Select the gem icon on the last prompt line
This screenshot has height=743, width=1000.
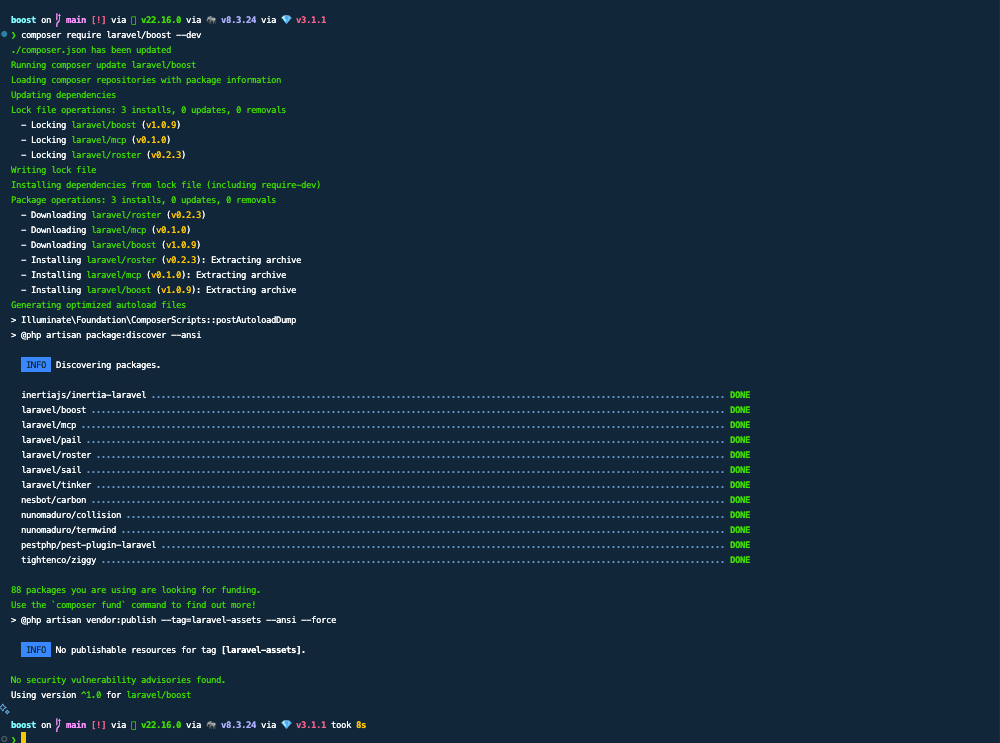[287, 724]
